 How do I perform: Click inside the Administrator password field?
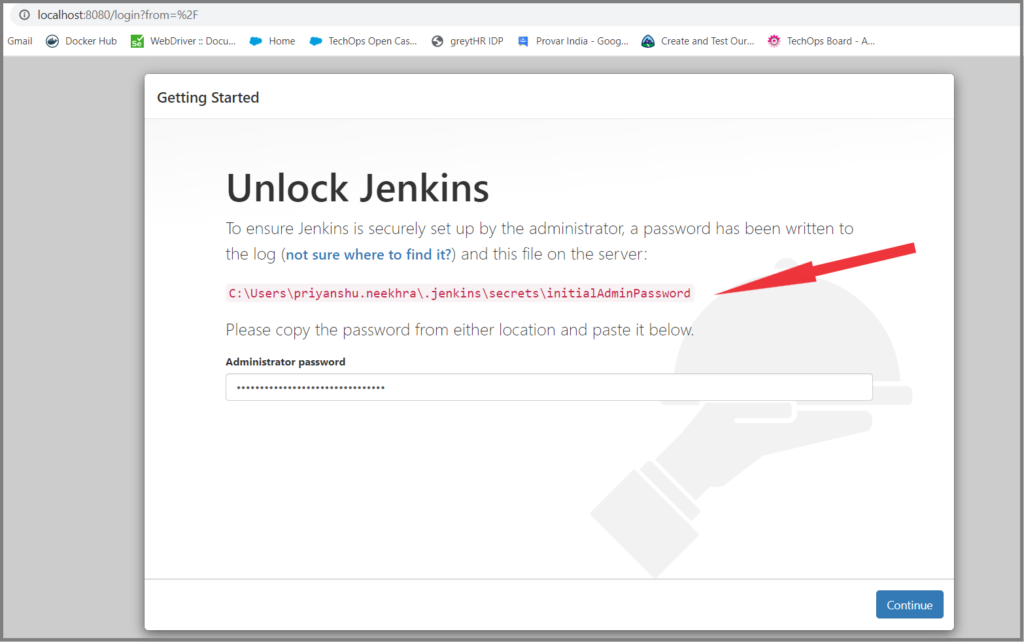tap(548, 387)
